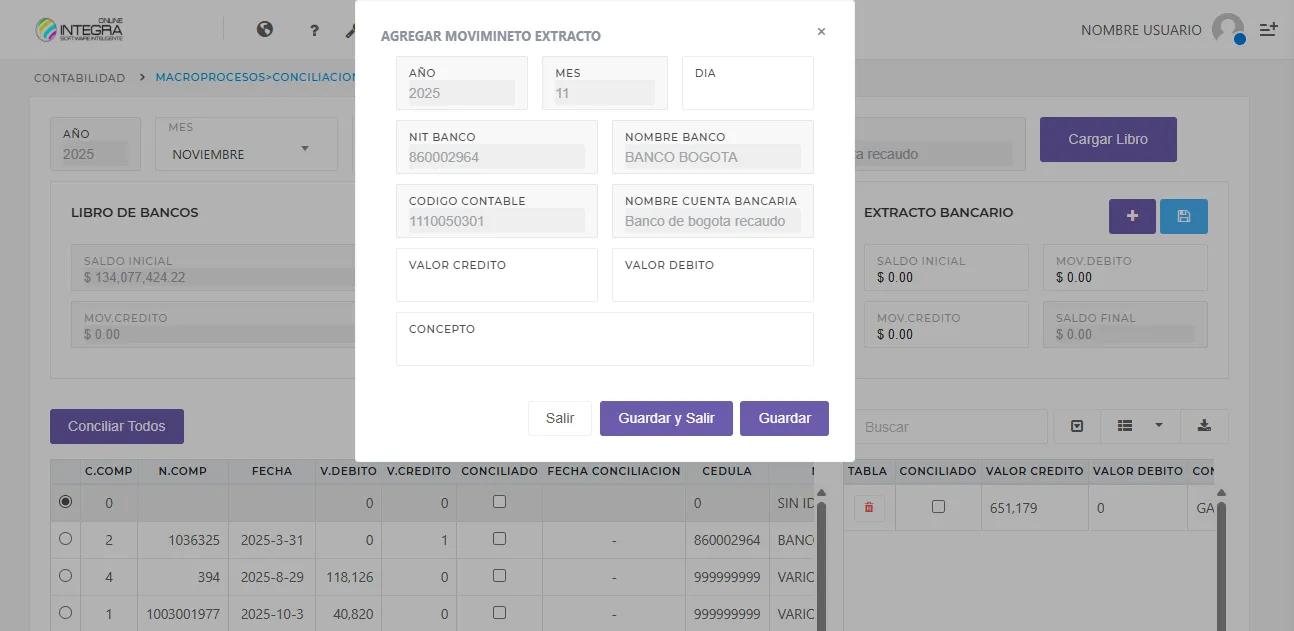Screen dimensions: 1294x631
Task: Close the Agregar Movimiento Extracto dialog
Action: tap(821, 32)
